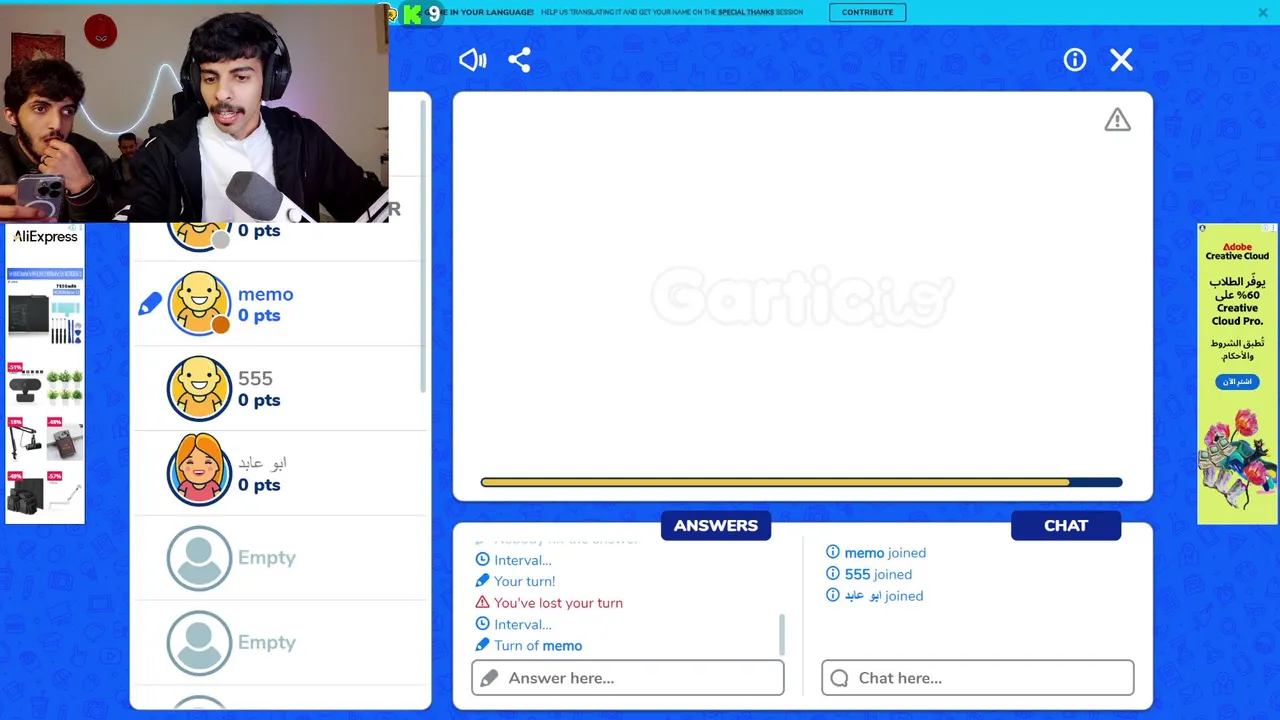Switch to the ANSWERS tab
Image resolution: width=1280 pixels, height=720 pixels.
(x=716, y=525)
